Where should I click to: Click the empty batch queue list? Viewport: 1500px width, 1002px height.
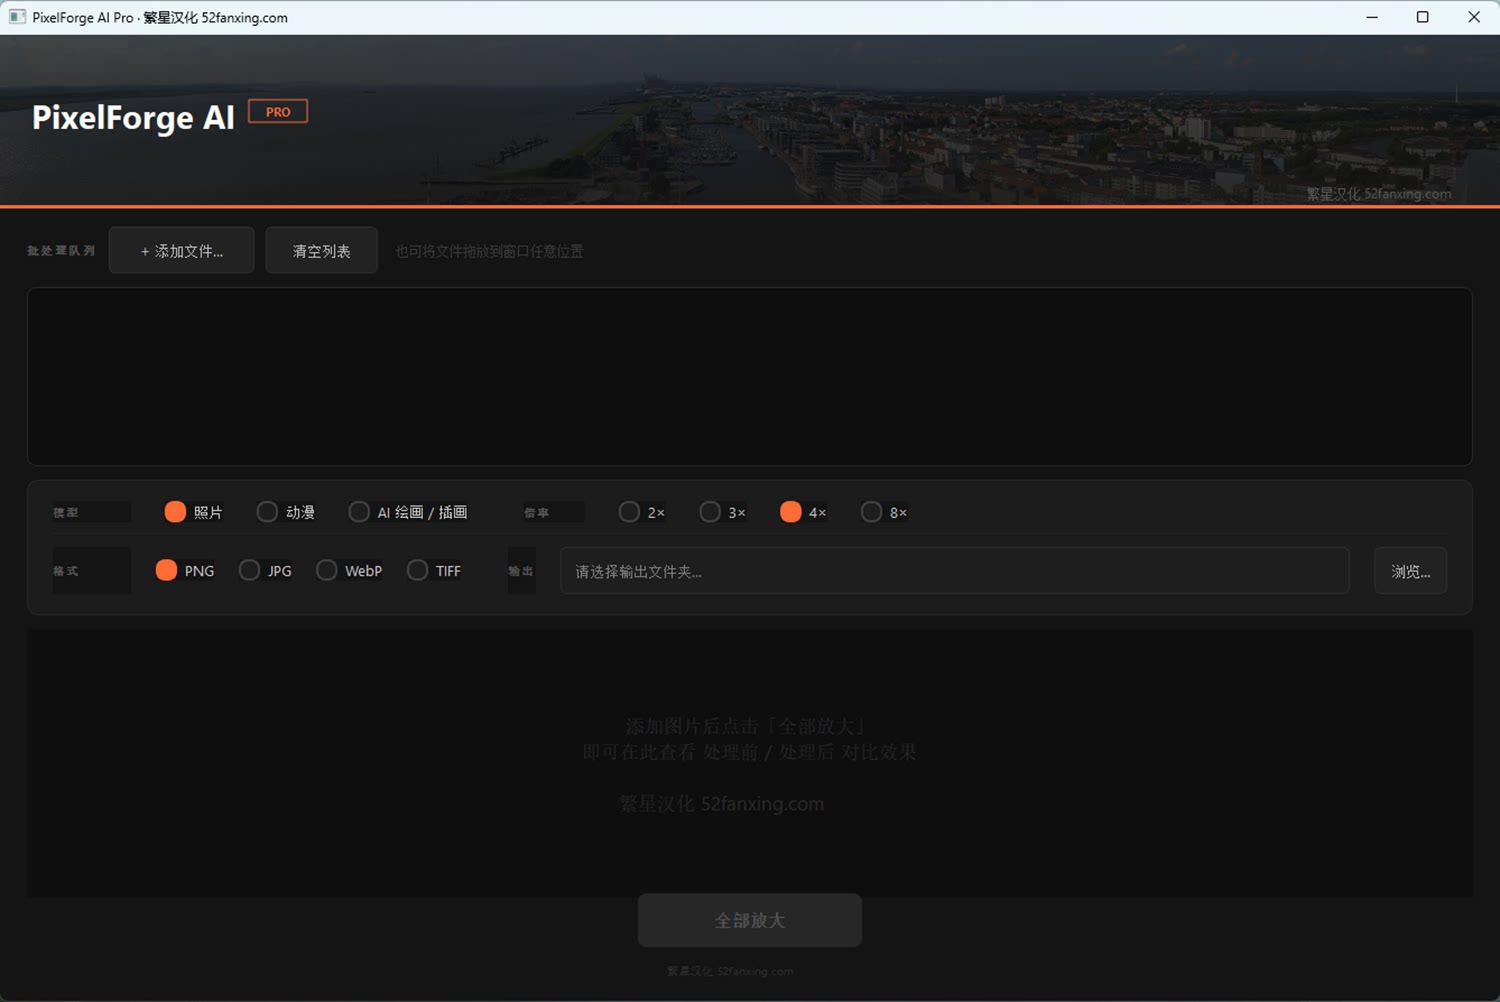[750, 376]
